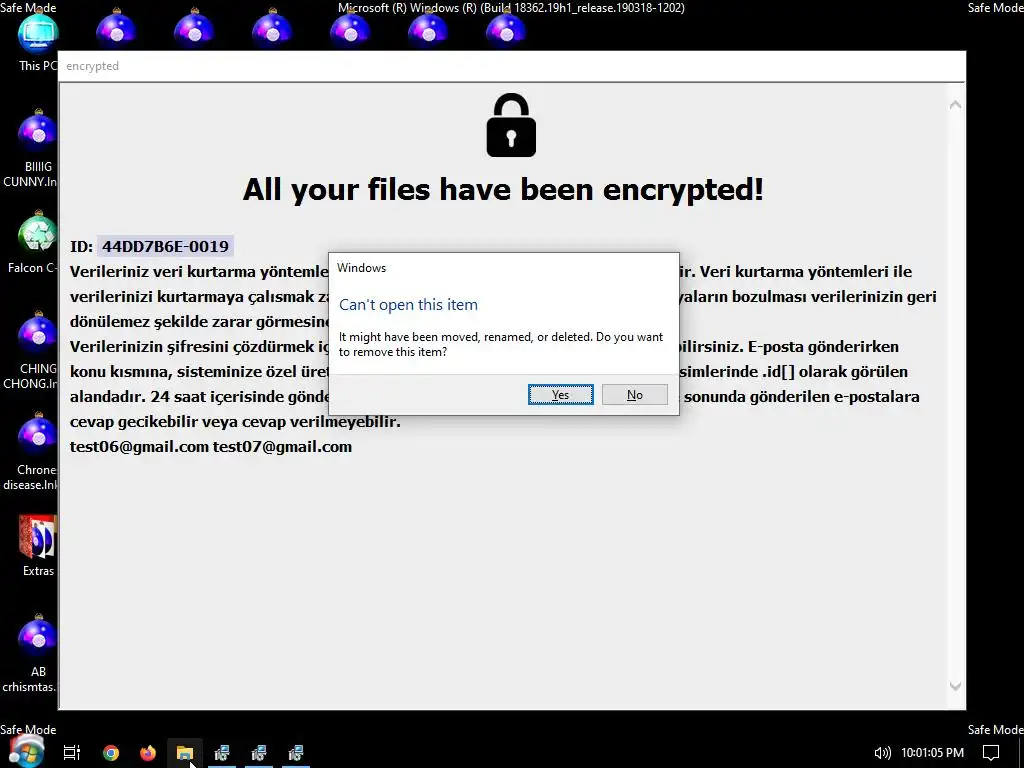Click the volume speaker tray icon

point(882,753)
